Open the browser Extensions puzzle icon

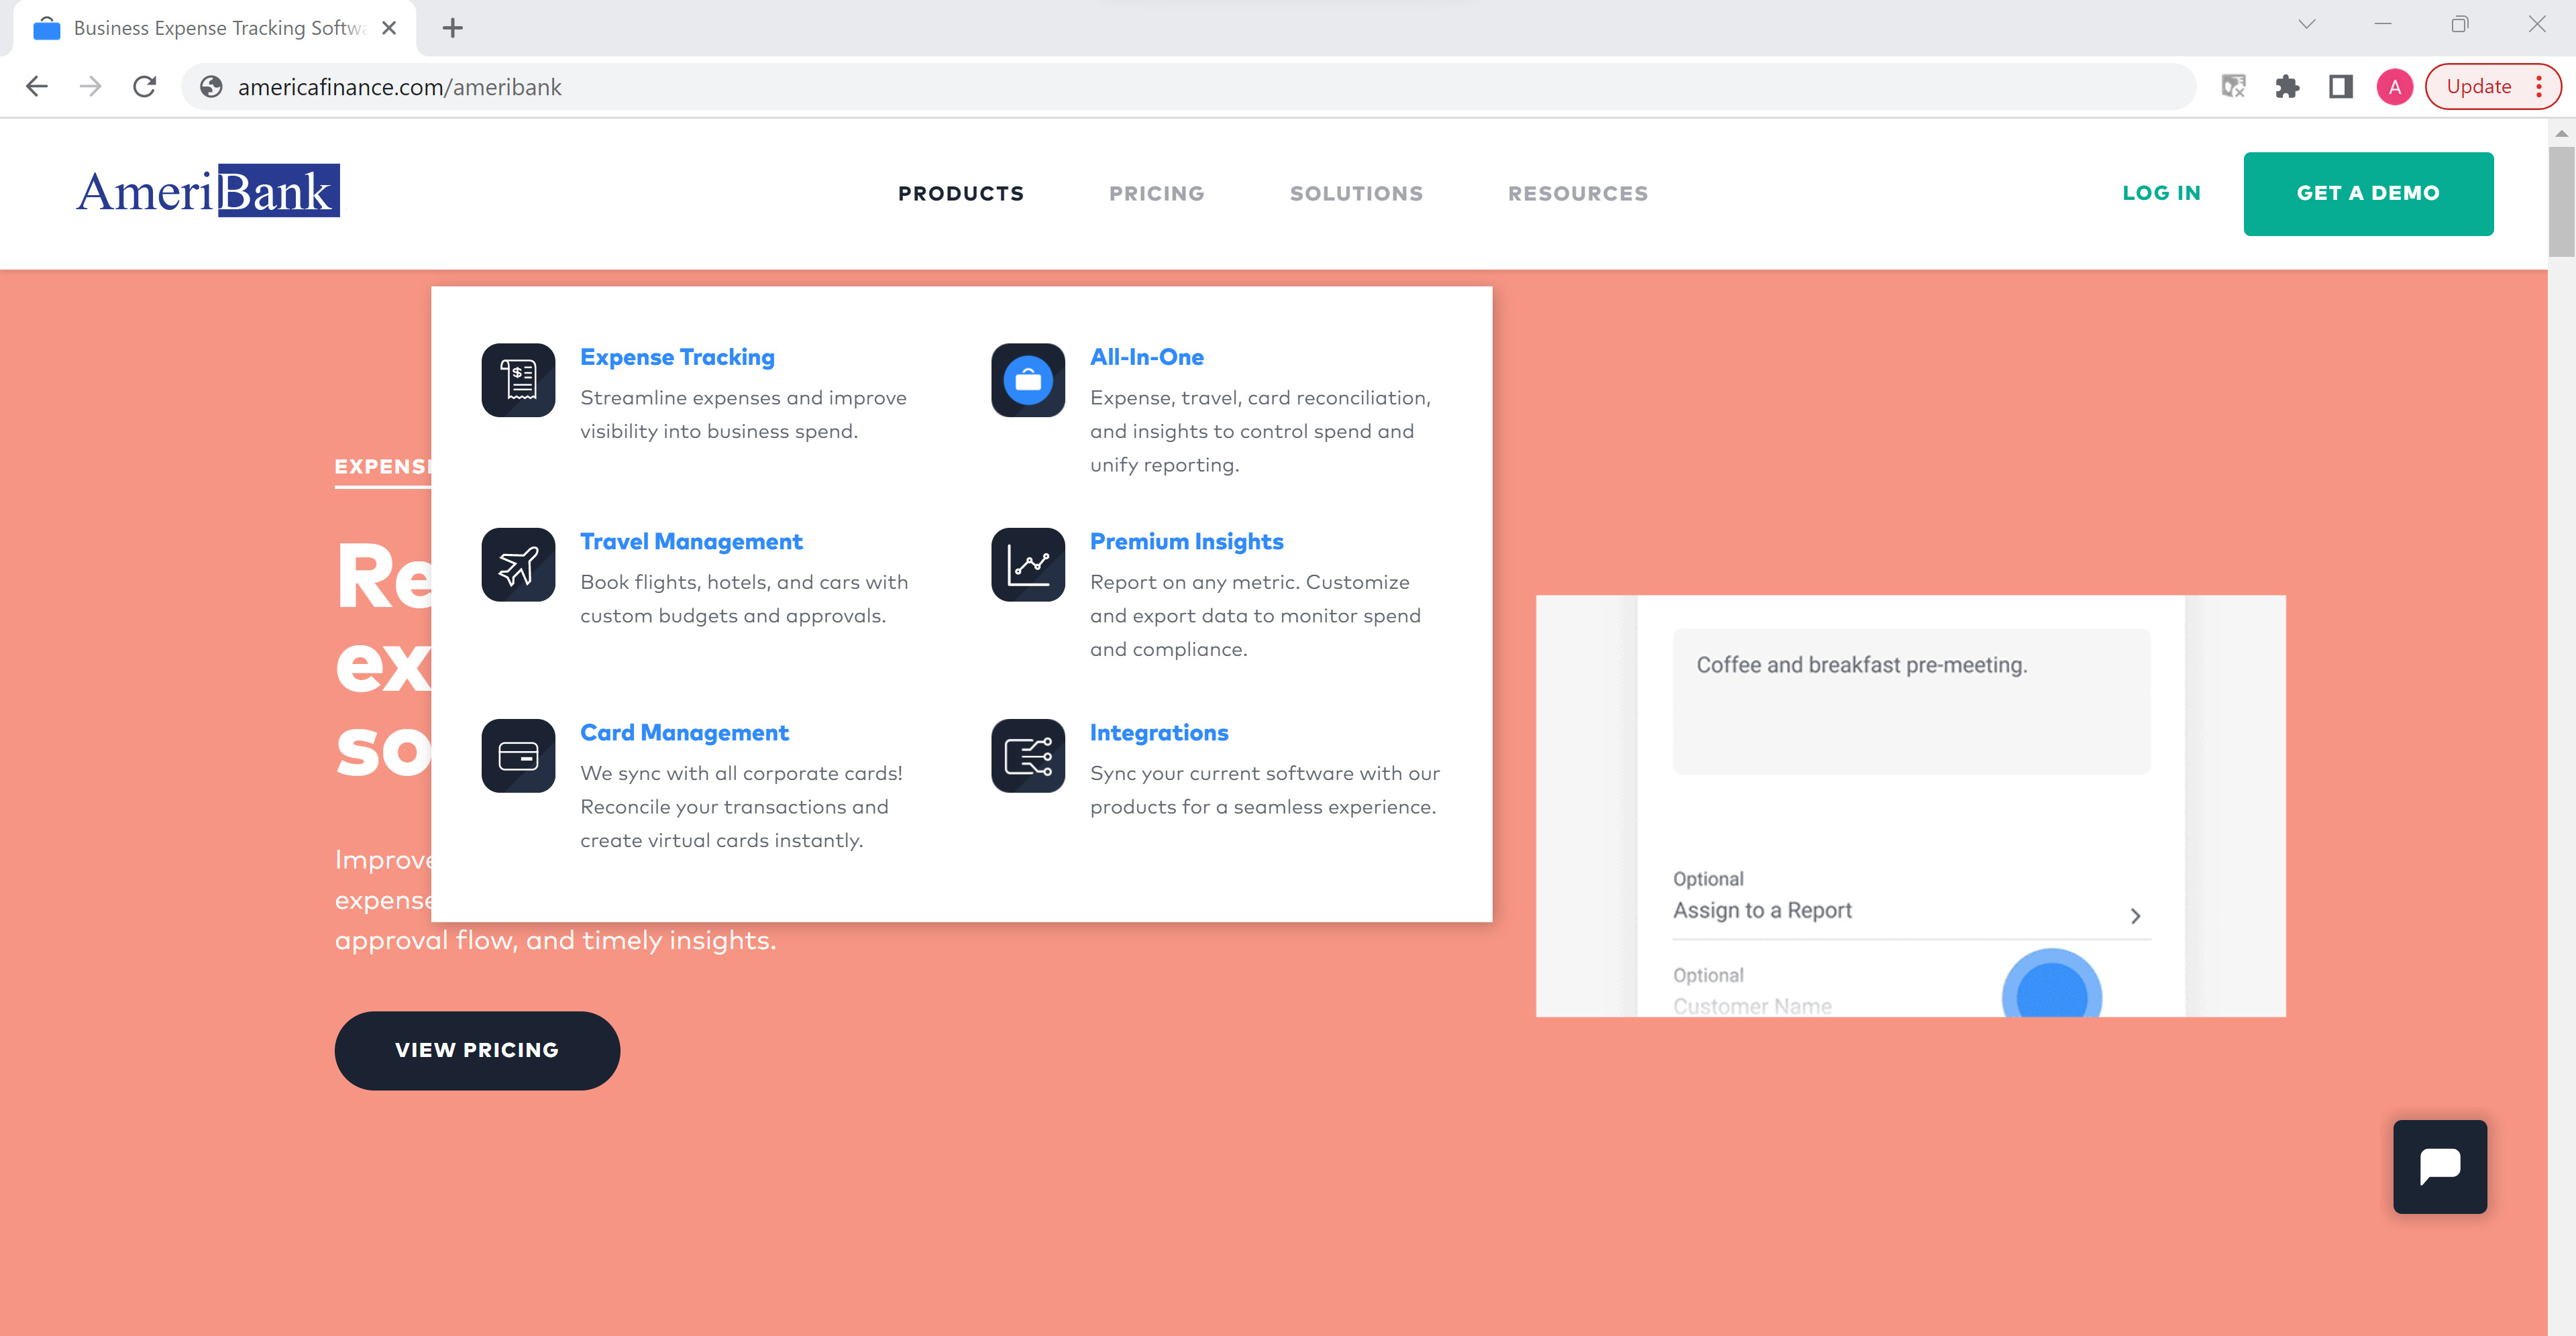(x=2287, y=87)
